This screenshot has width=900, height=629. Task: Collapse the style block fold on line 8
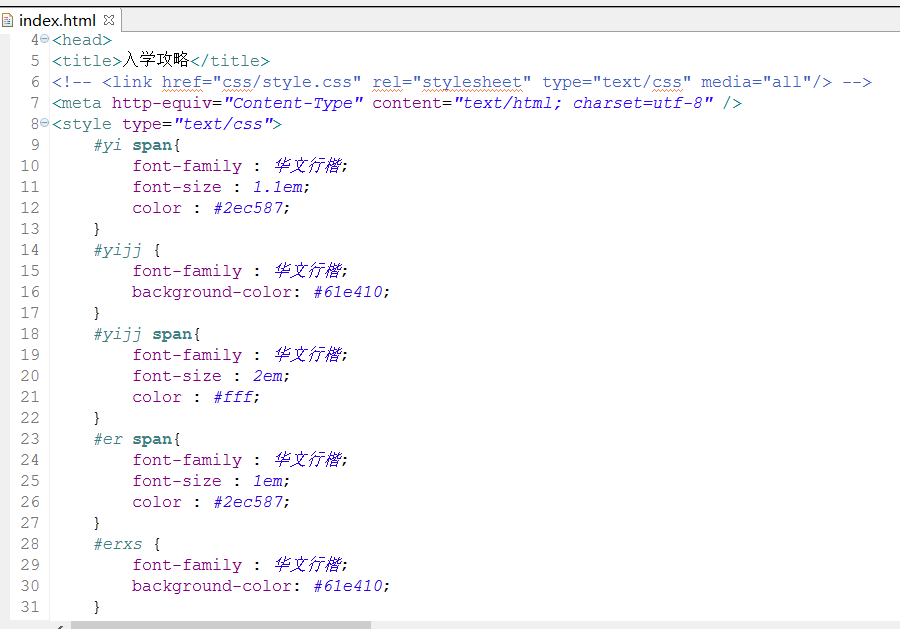(45, 123)
